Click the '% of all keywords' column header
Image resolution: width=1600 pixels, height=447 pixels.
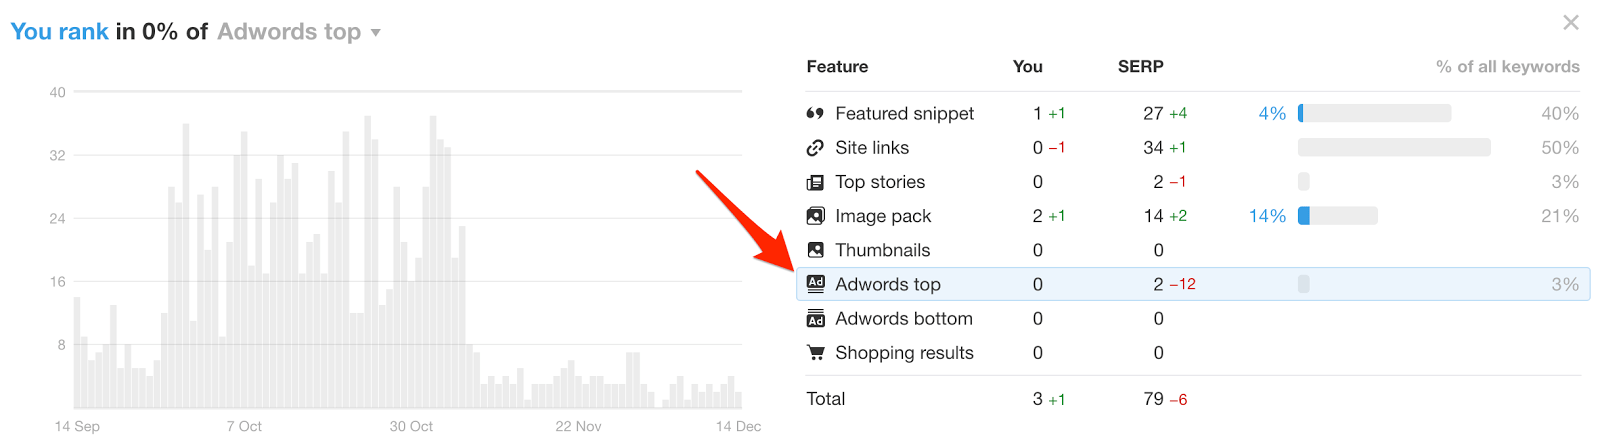(x=1507, y=67)
